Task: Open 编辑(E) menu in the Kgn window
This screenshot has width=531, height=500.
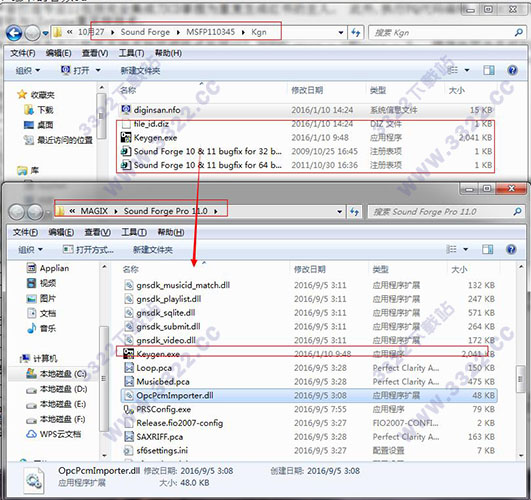Action: (x=59, y=53)
